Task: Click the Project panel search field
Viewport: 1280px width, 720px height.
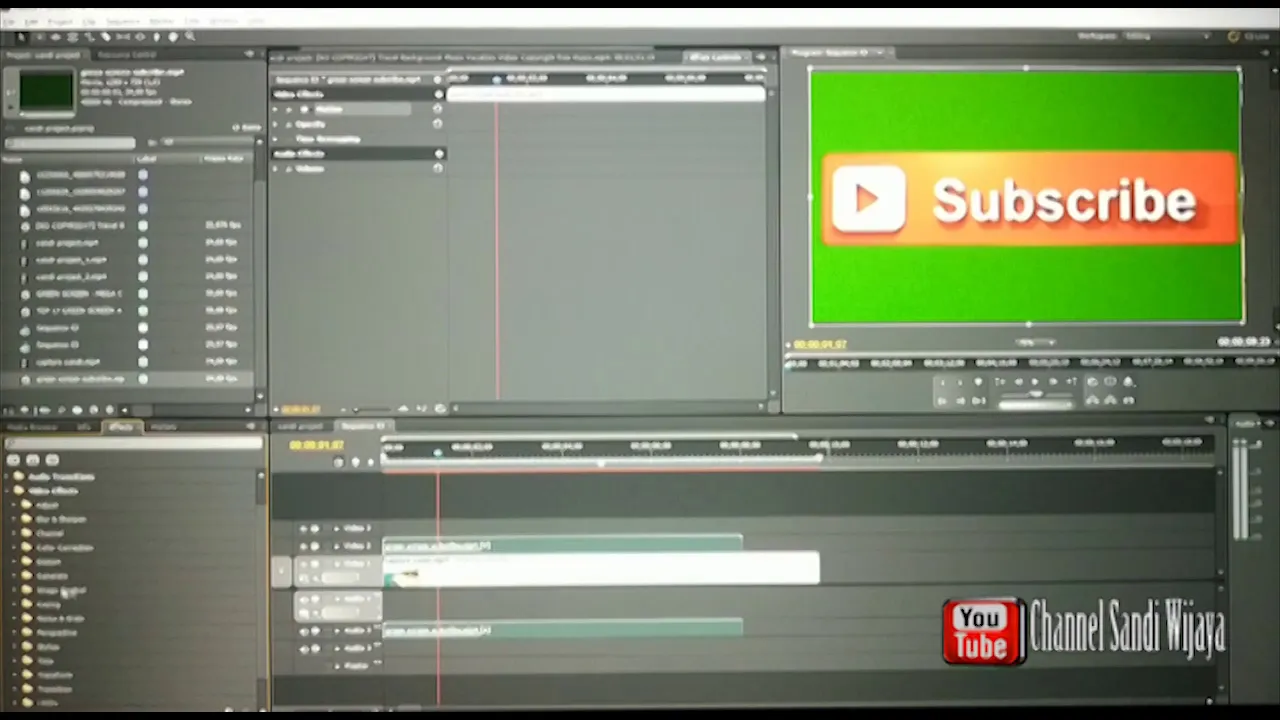Action: 70,143
